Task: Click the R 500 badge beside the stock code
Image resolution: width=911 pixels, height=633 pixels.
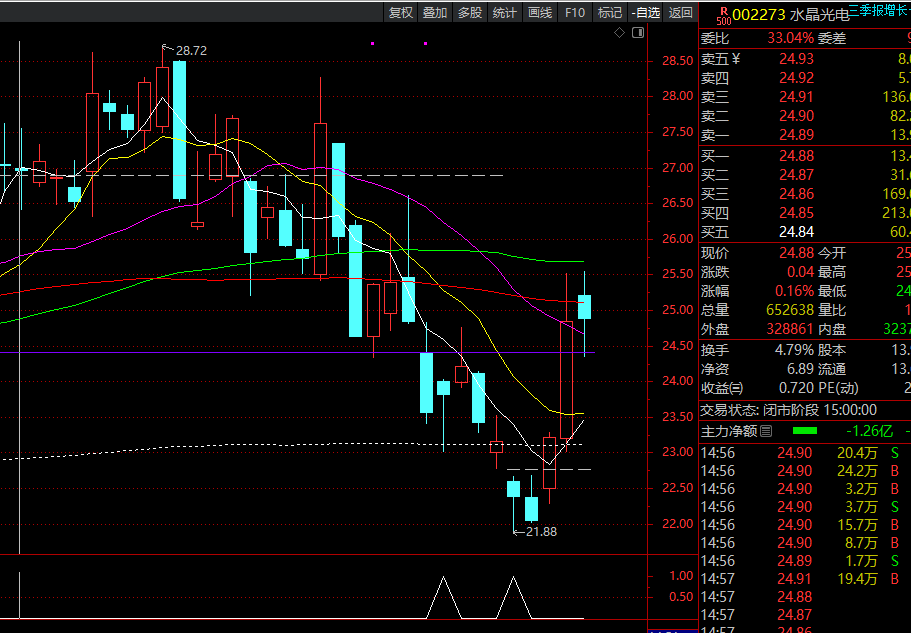Action: (x=723, y=16)
